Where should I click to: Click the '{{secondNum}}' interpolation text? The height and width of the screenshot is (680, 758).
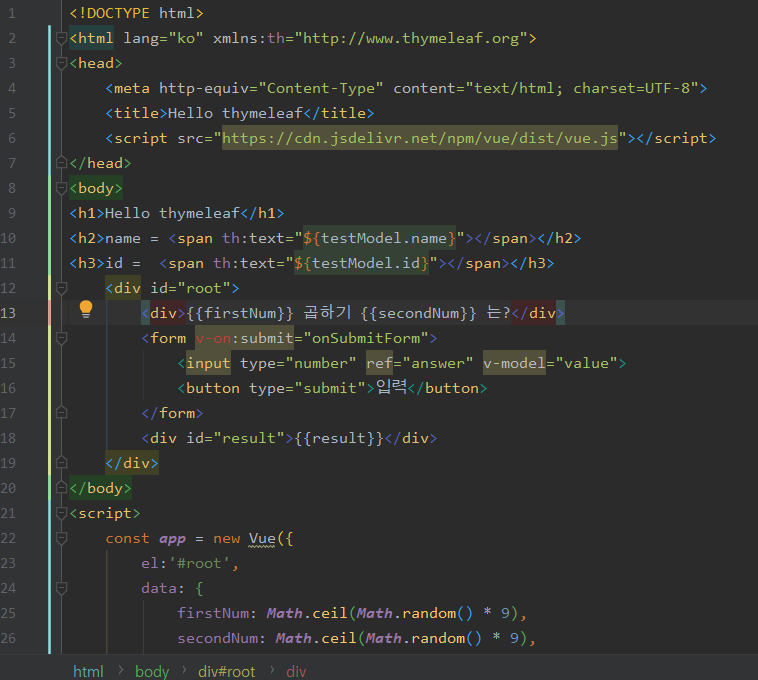tap(419, 313)
